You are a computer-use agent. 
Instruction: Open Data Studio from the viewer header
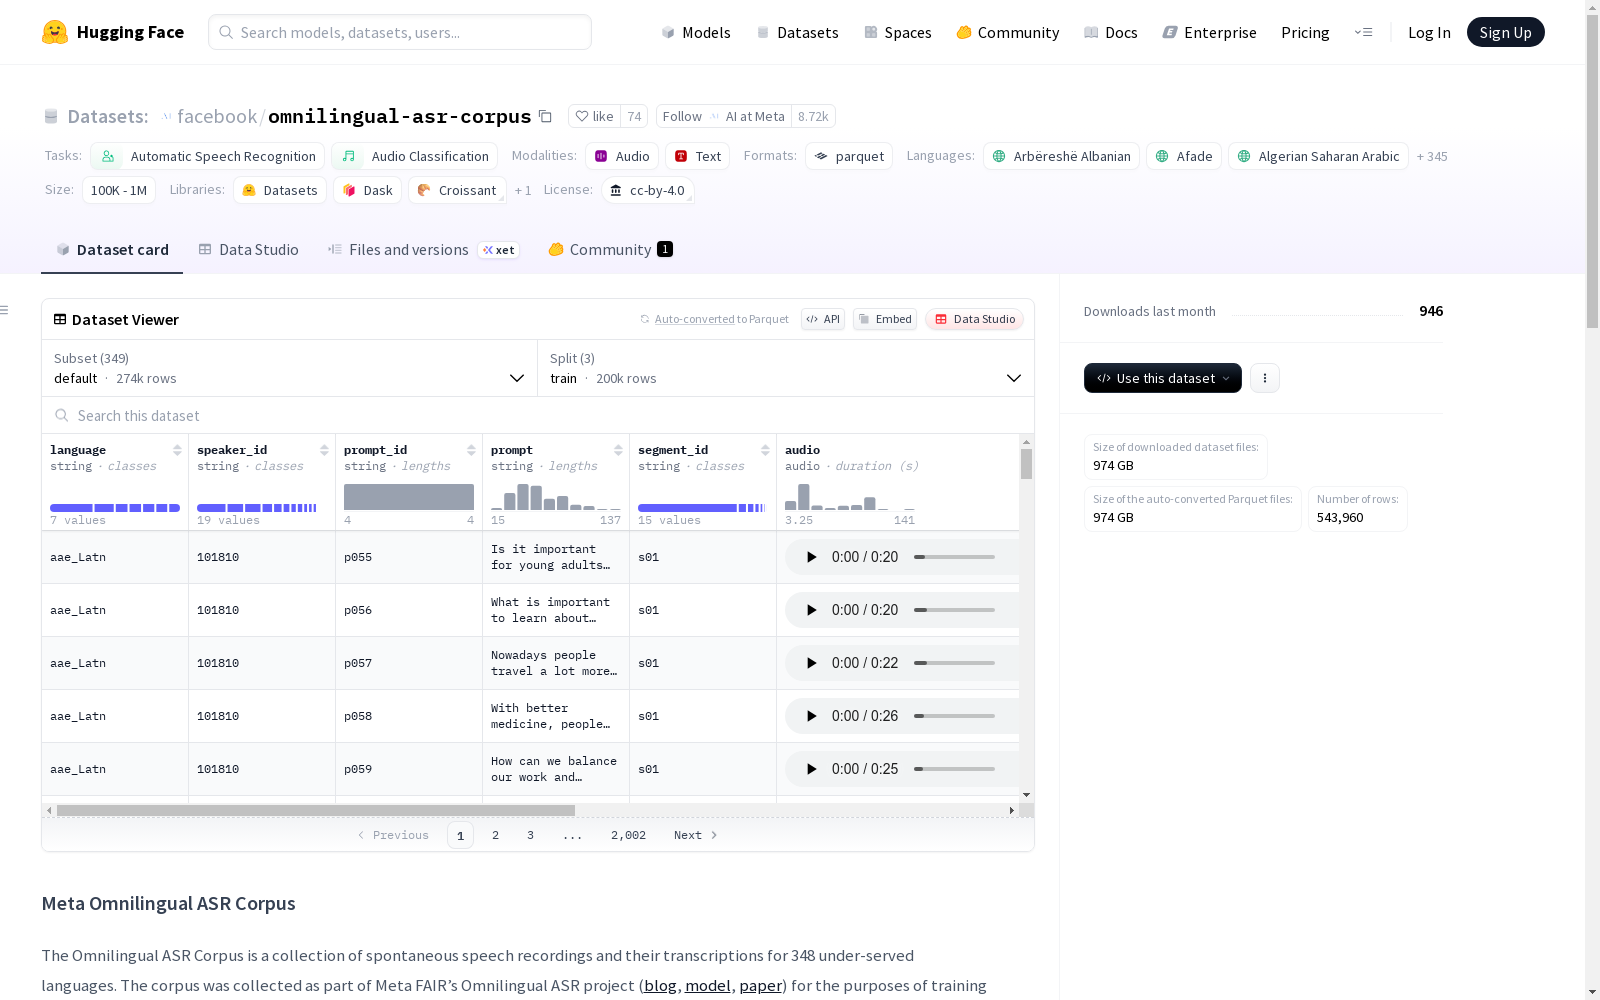point(974,319)
